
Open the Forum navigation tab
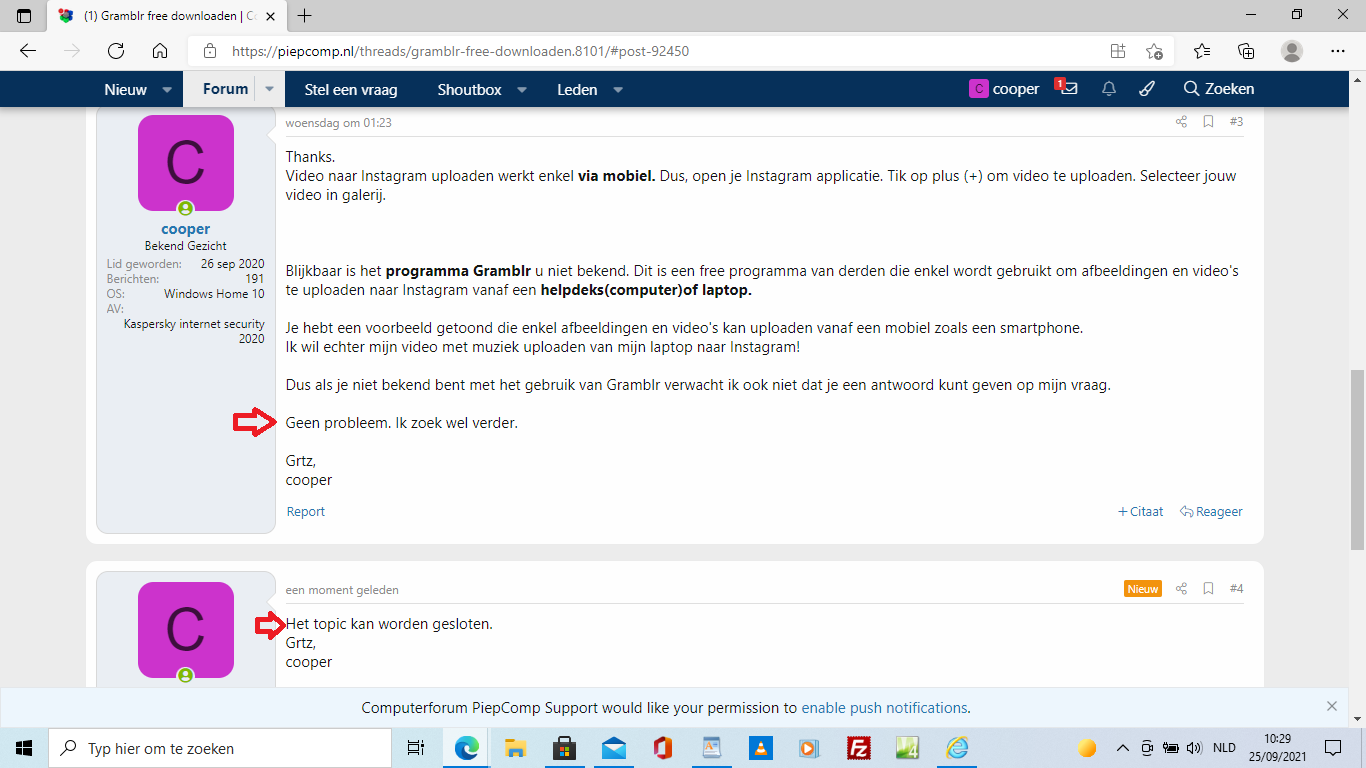[x=225, y=89]
